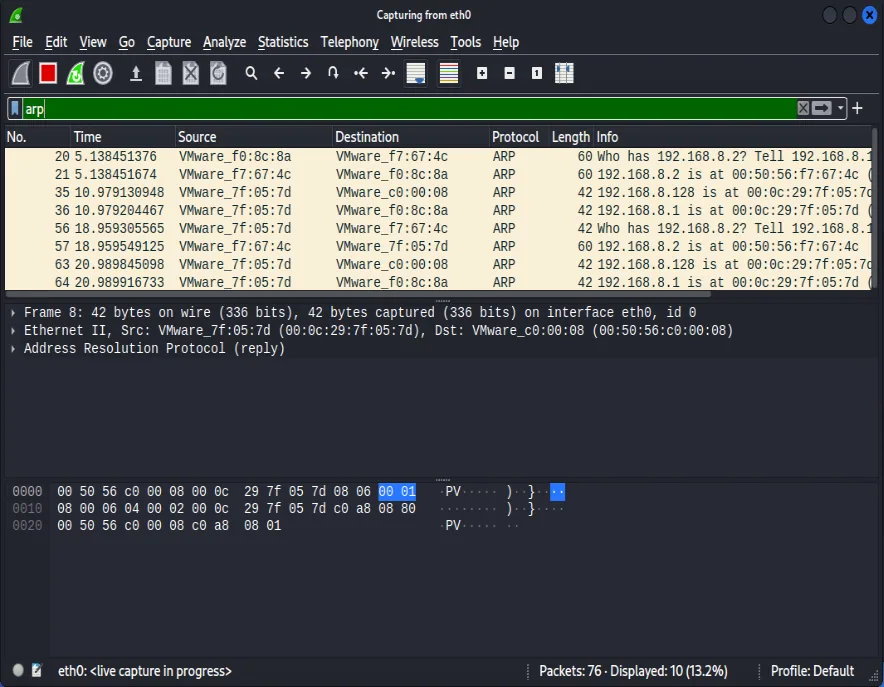The image size is (884, 687).
Task: Select packet number 56 row
Action: [x=437, y=228]
